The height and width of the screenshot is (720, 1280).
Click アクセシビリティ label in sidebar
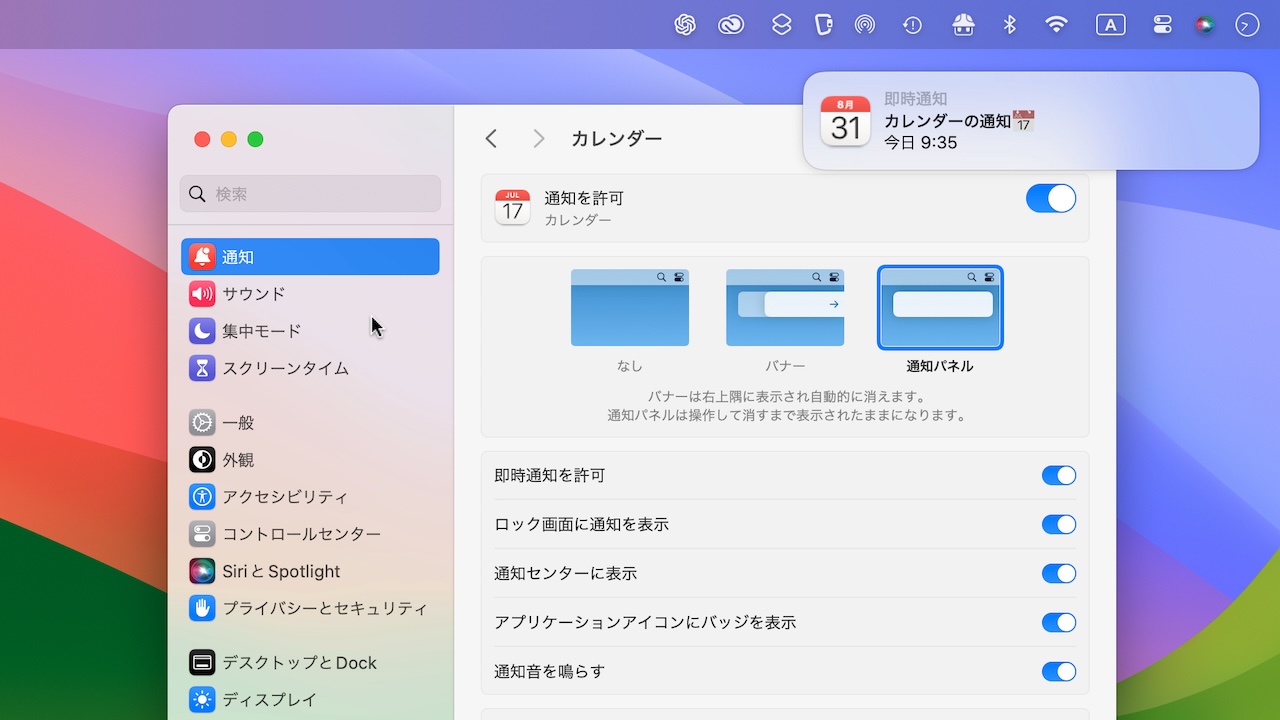pyautogui.click(x=286, y=497)
